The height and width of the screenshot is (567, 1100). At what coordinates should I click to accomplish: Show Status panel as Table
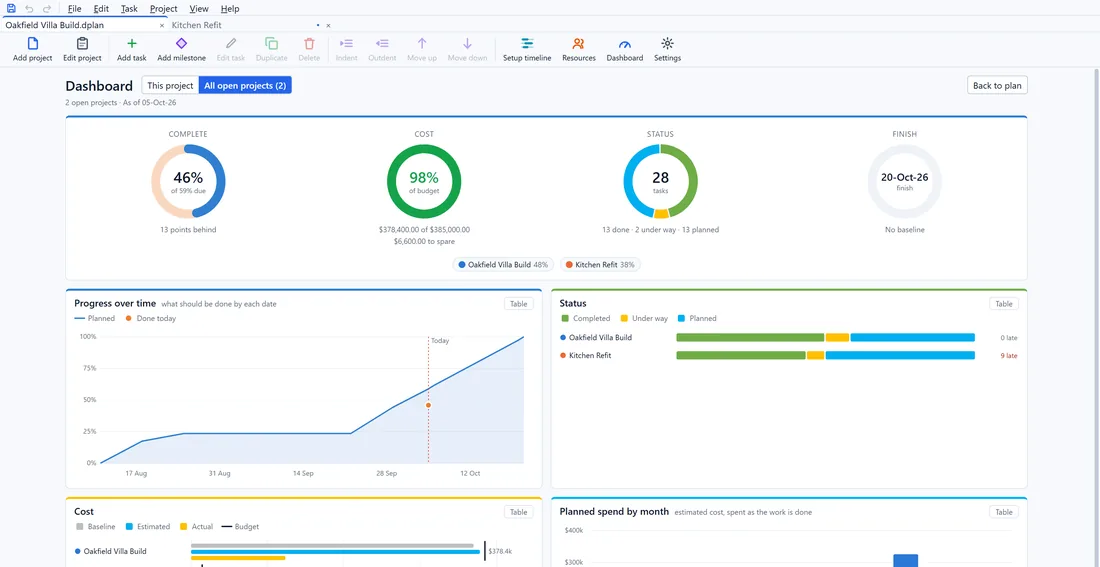(1004, 304)
